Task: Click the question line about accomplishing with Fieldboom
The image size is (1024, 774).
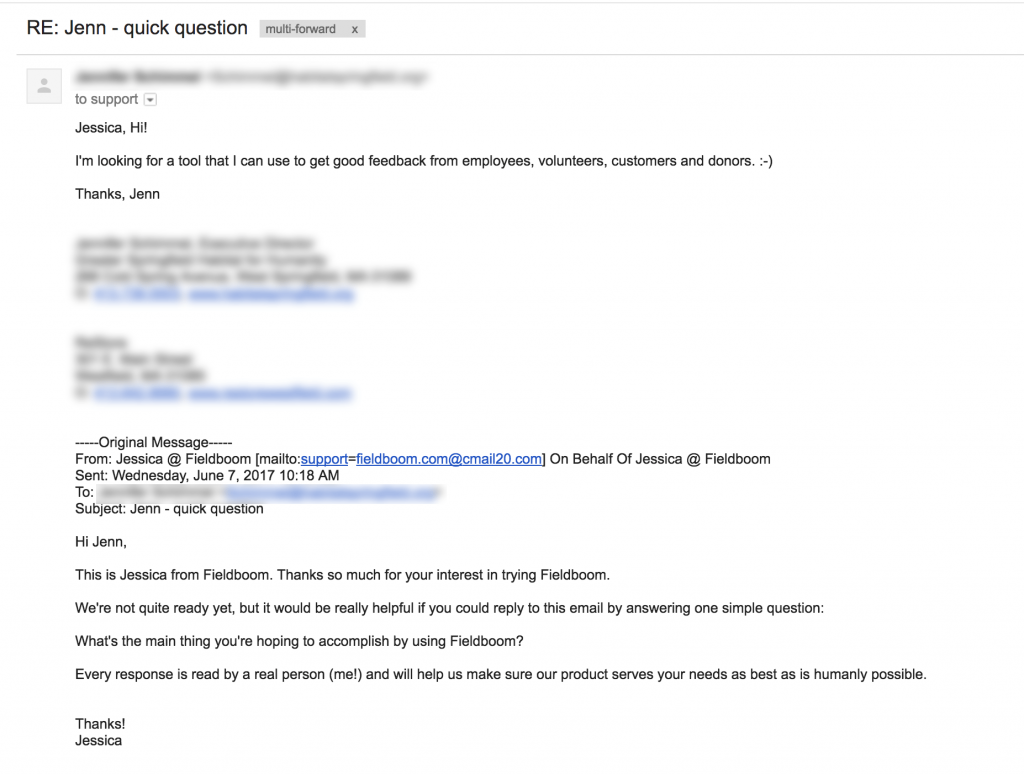Action: (x=299, y=641)
